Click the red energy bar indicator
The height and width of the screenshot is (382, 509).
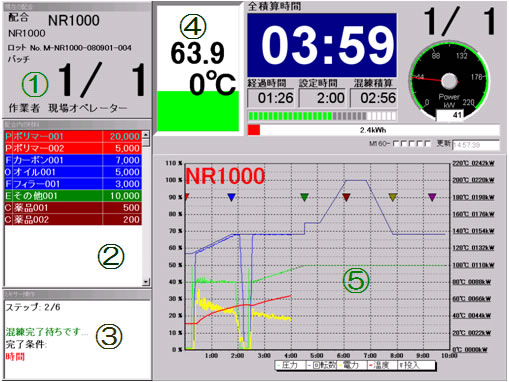tap(254, 130)
